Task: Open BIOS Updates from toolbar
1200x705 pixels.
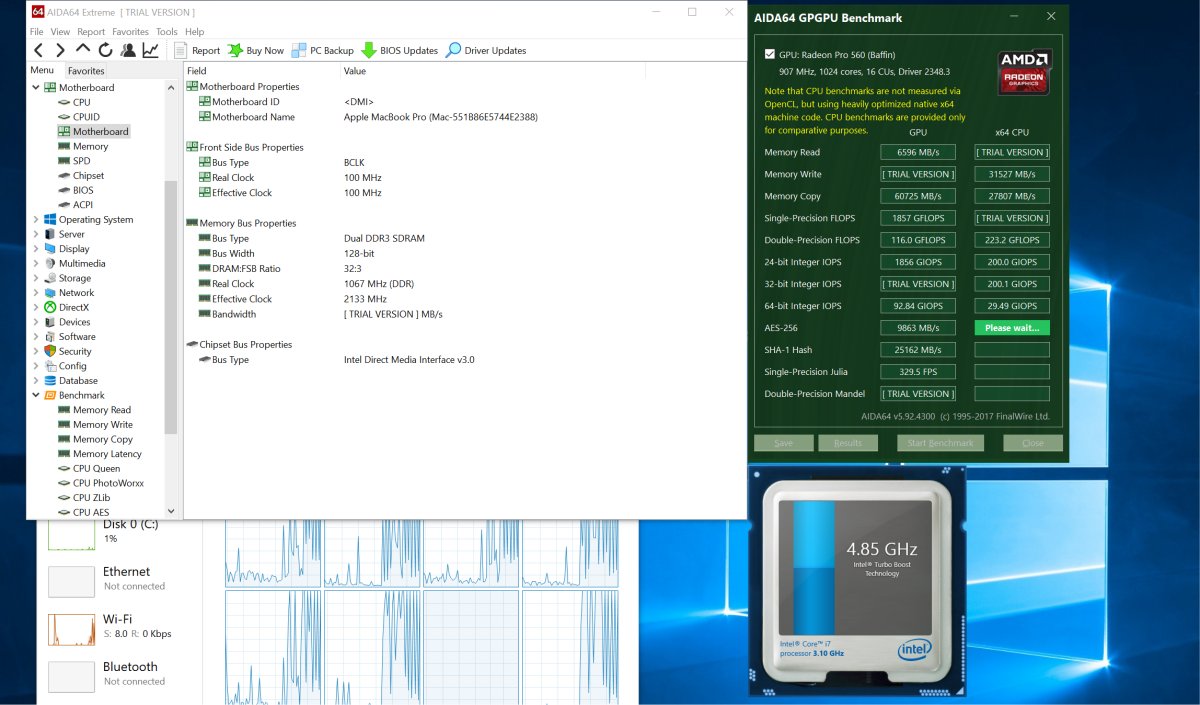Action: click(x=400, y=50)
